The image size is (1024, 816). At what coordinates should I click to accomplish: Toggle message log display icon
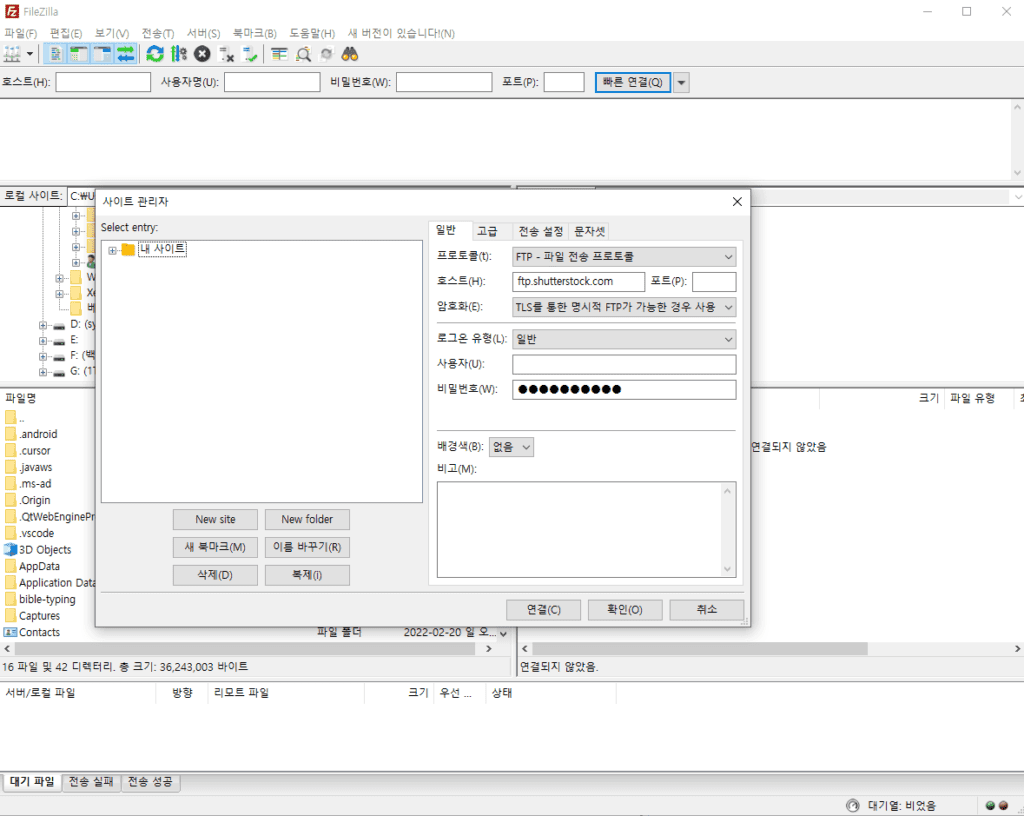coord(56,54)
